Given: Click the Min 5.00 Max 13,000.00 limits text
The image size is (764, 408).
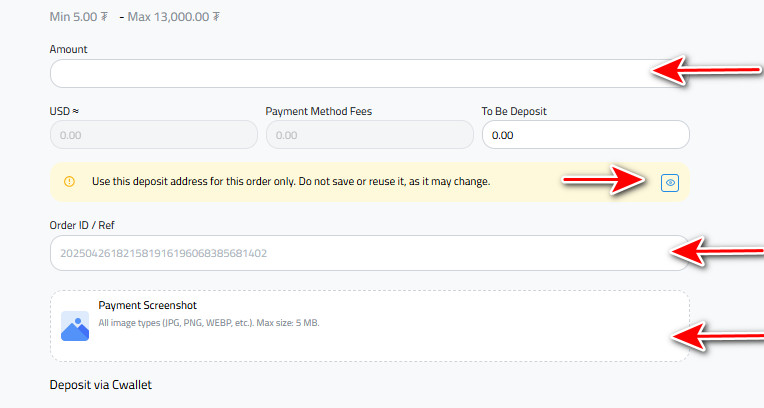Looking at the screenshot, I should [135, 17].
